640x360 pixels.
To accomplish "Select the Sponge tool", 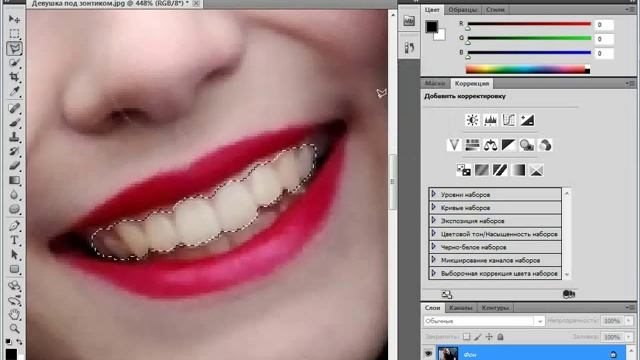I will tap(14, 209).
